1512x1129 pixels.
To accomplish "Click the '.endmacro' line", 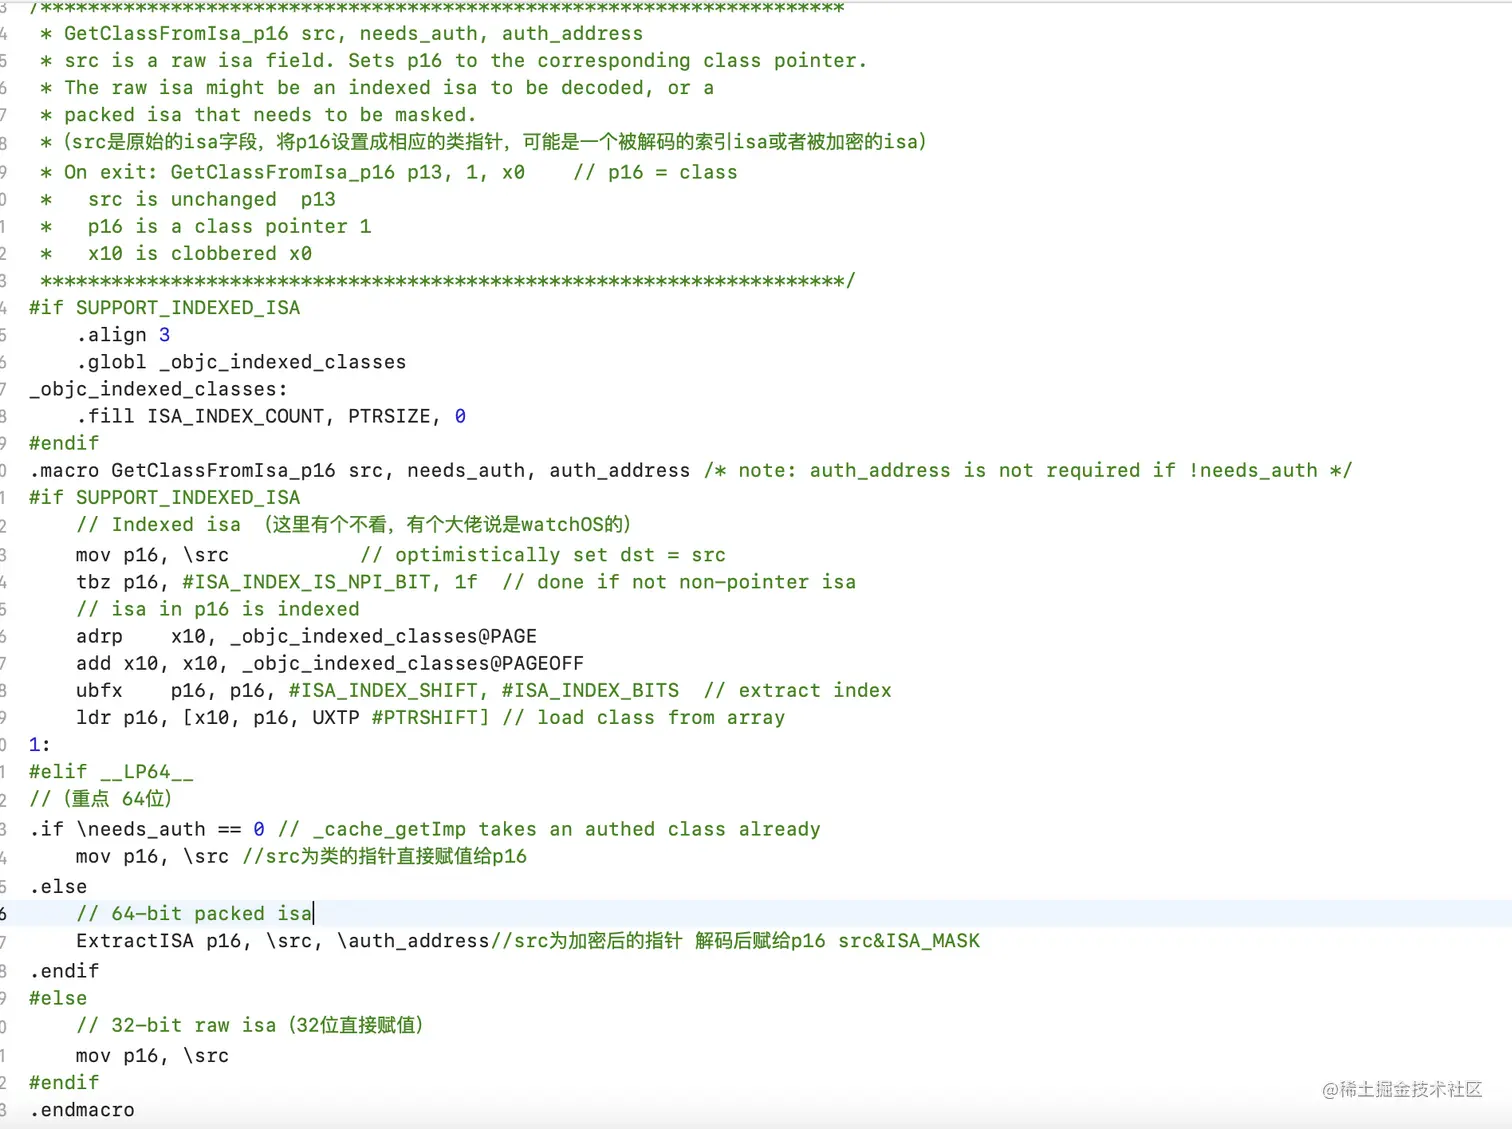I will 82,1110.
